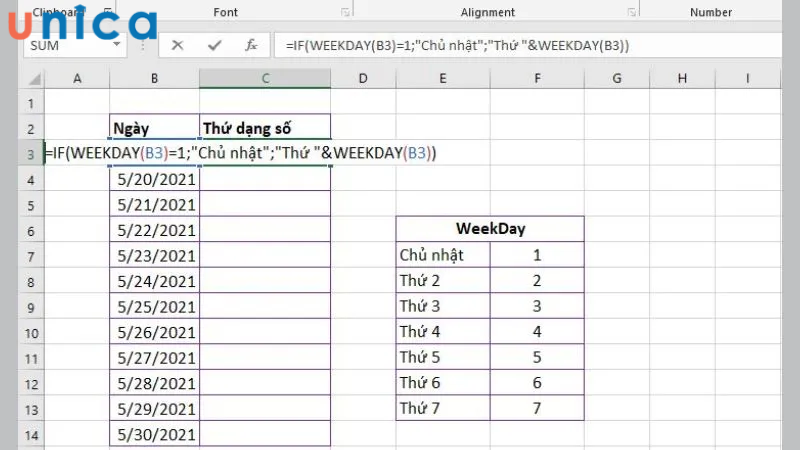Screen dimensions: 800x450
Task: Click the WeekDay table header cell
Action: click(490, 229)
